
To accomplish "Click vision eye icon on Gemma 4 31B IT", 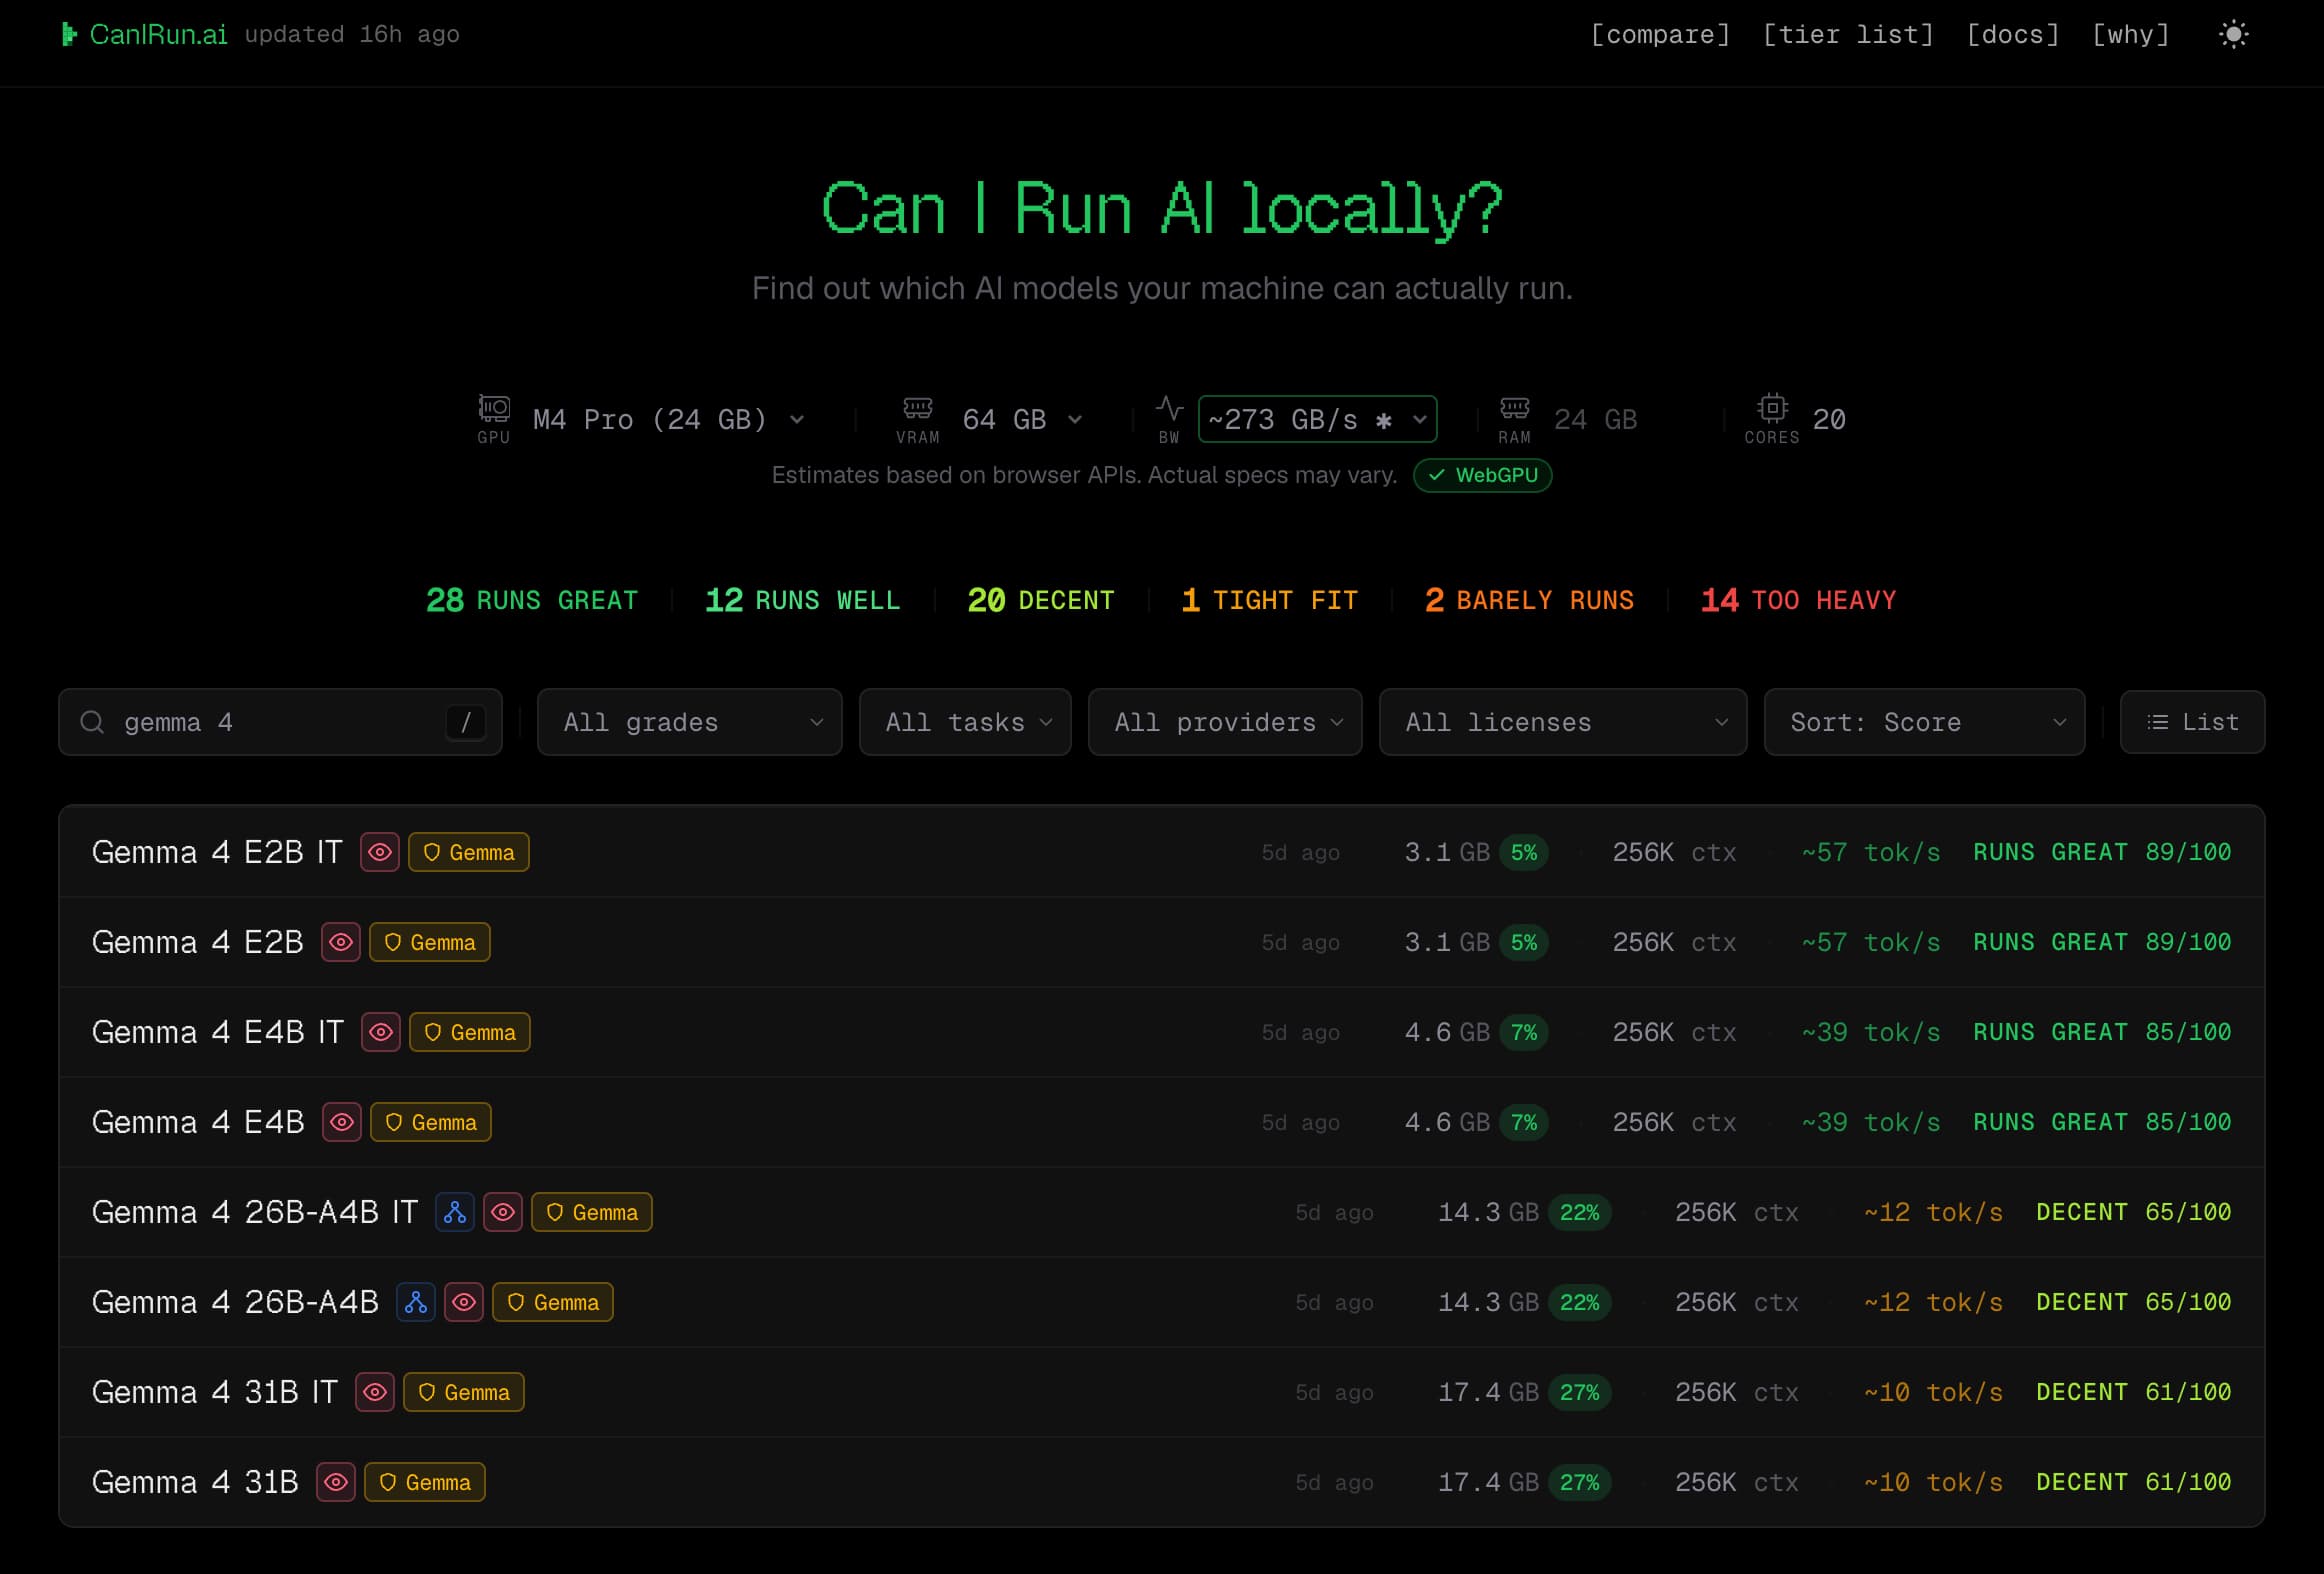I will tap(375, 1392).
